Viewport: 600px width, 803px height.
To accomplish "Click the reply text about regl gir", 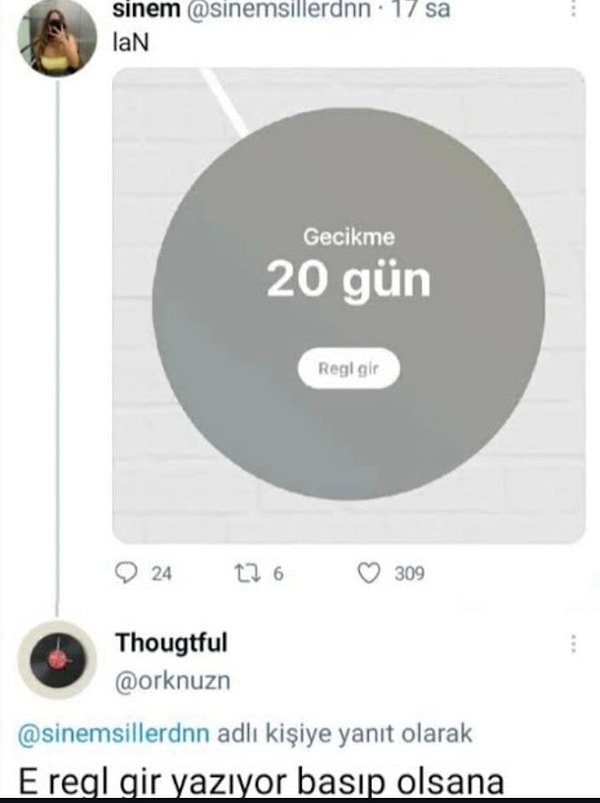I will 261,781.
